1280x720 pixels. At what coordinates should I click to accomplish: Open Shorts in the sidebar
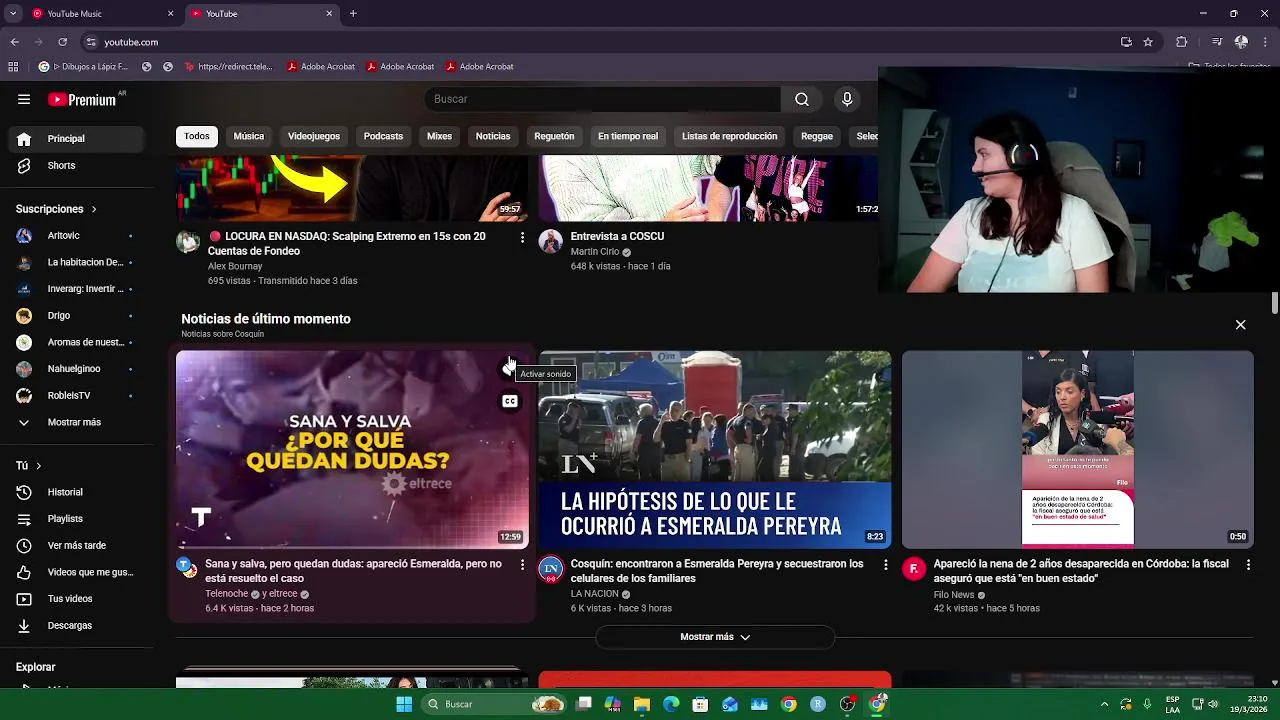tap(77, 165)
